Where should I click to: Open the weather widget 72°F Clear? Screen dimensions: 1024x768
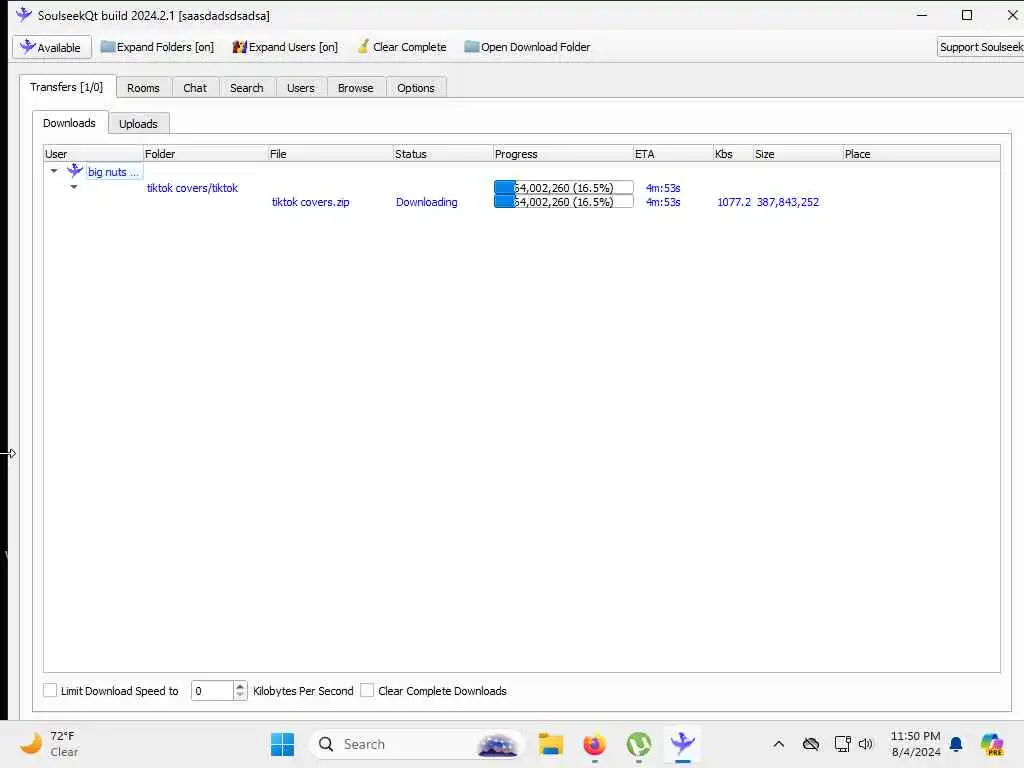click(x=50, y=744)
